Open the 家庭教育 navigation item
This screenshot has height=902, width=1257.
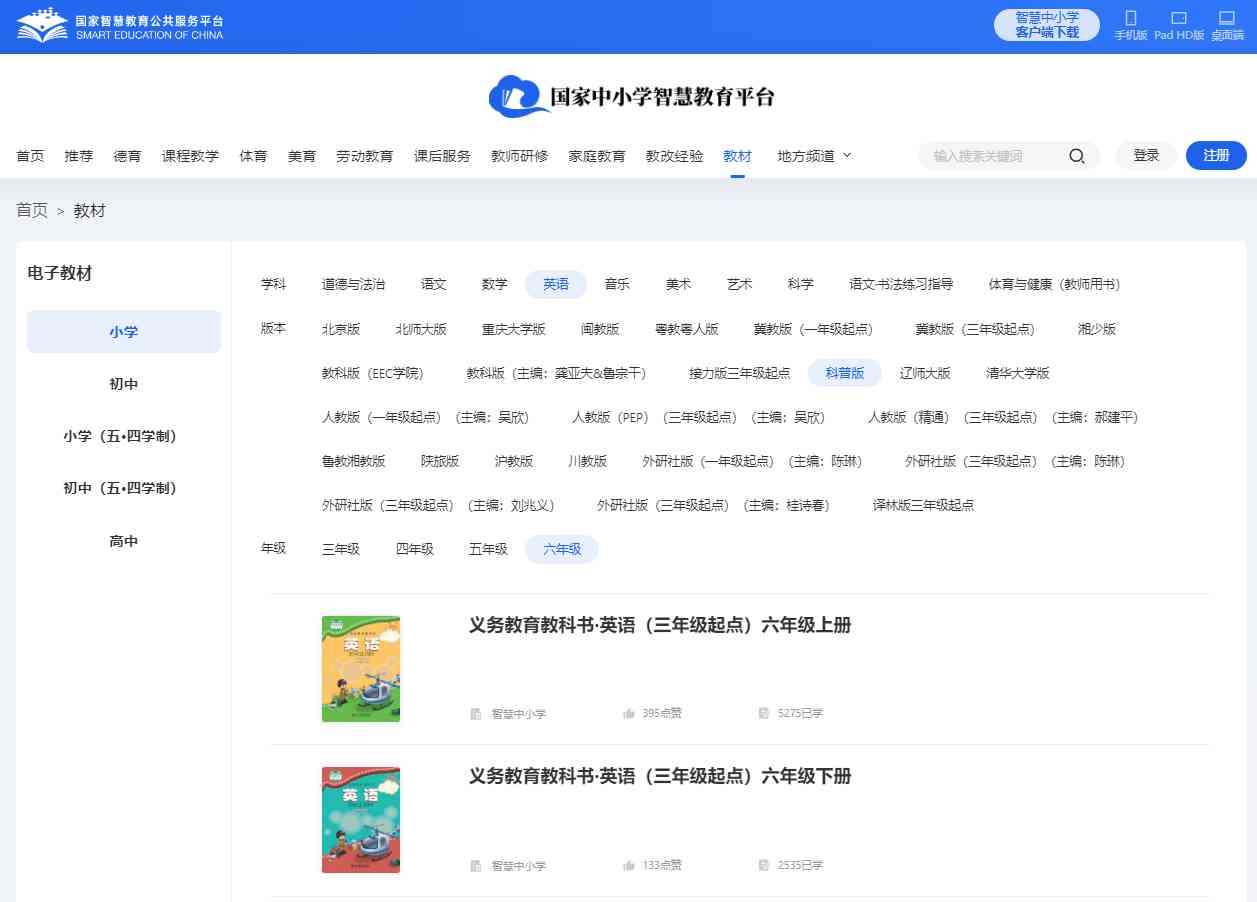pos(597,156)
